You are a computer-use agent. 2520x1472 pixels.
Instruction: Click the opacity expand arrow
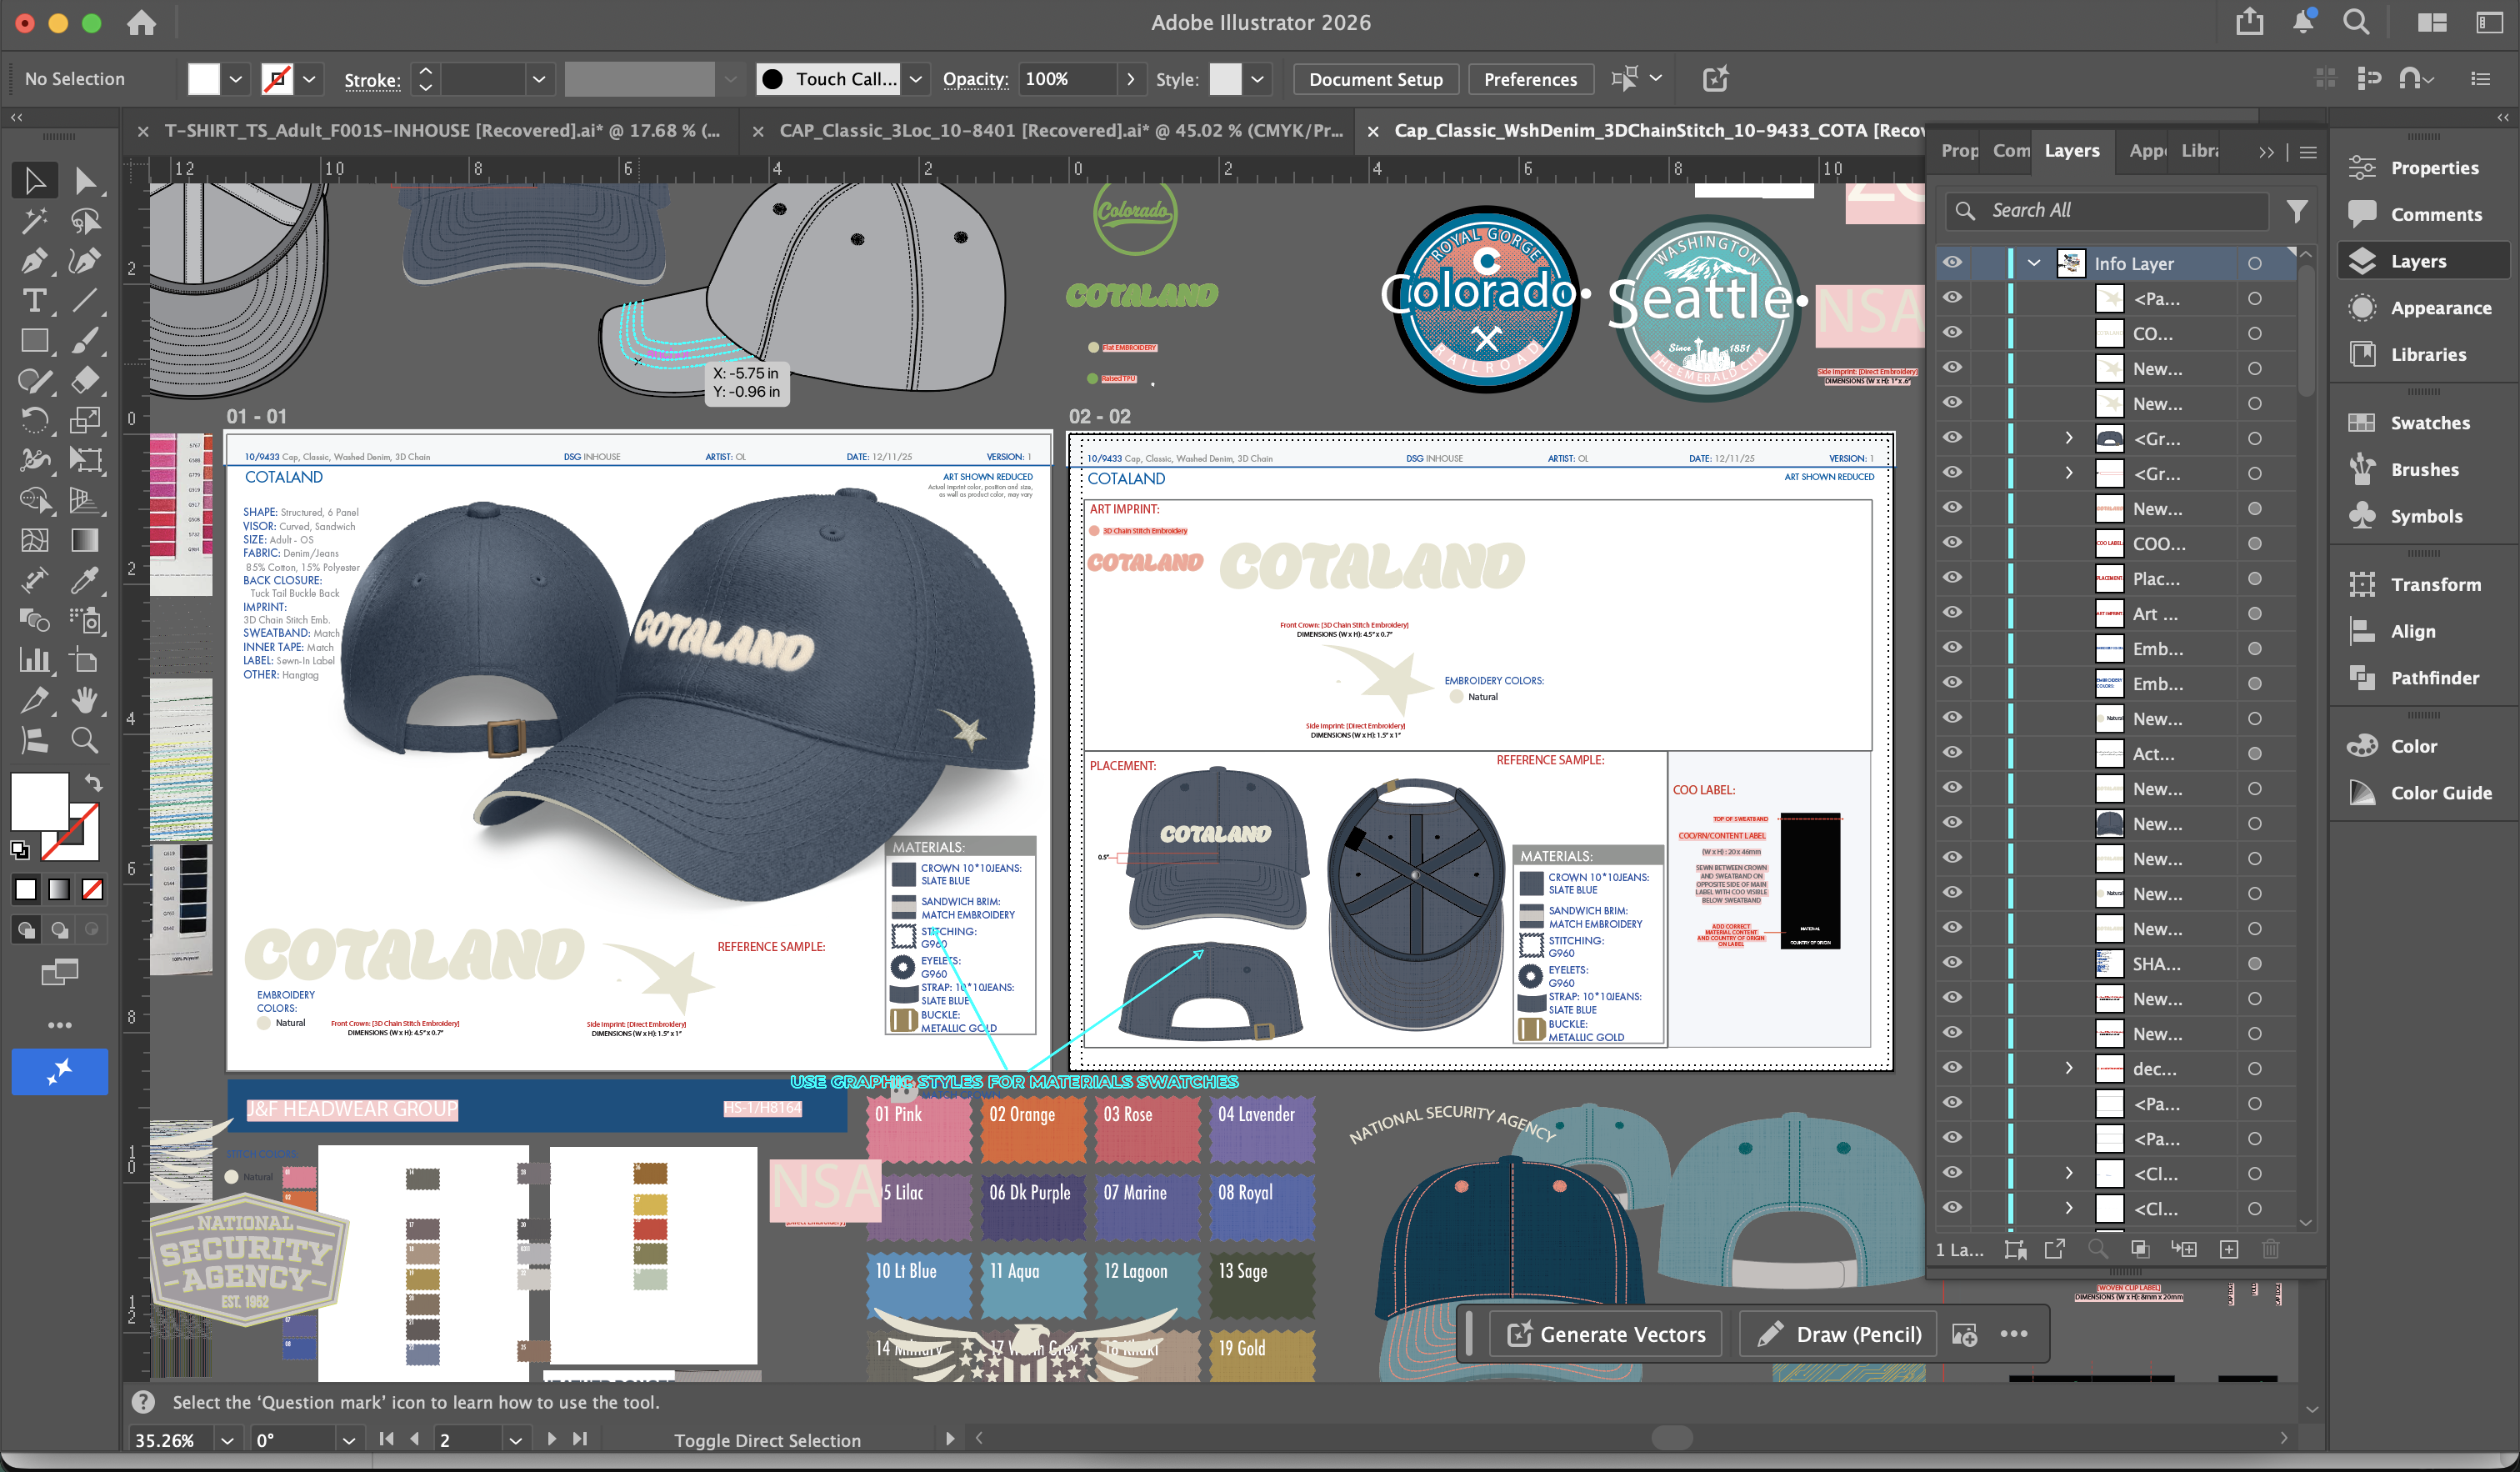[x=1131, y=79]
